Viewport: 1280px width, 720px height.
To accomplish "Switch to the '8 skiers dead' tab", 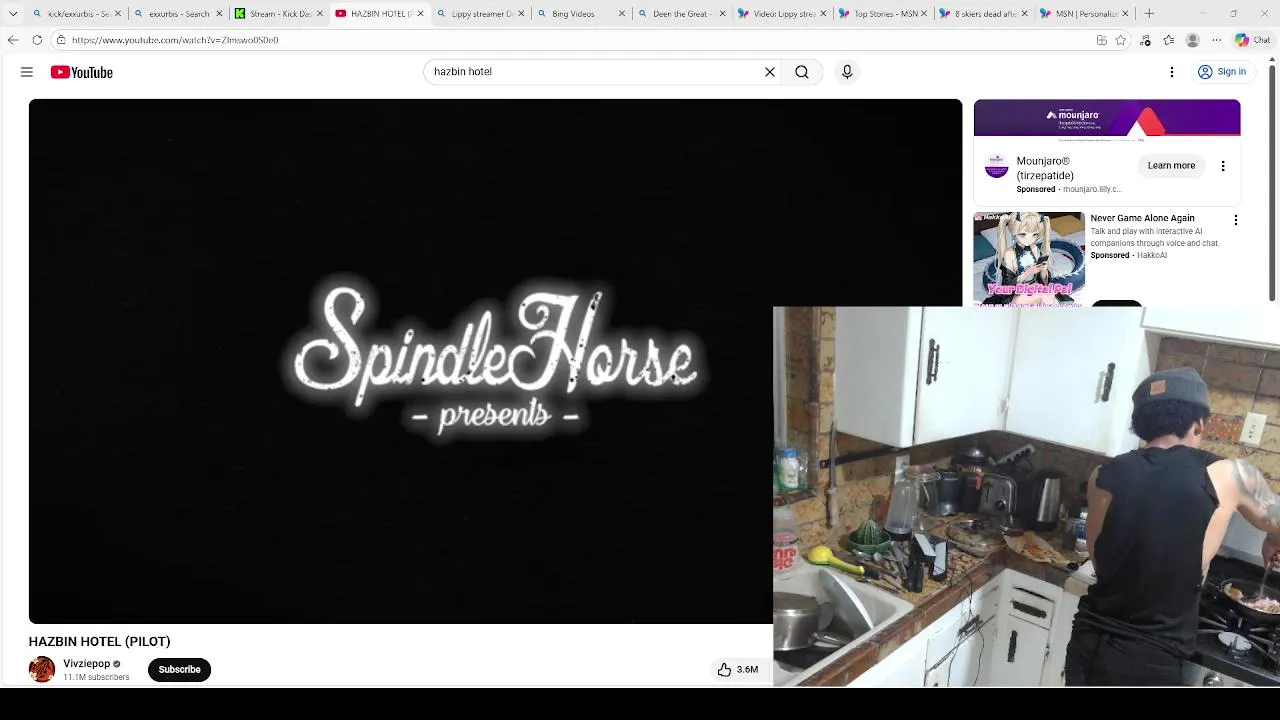I will [x=985, y=14].
